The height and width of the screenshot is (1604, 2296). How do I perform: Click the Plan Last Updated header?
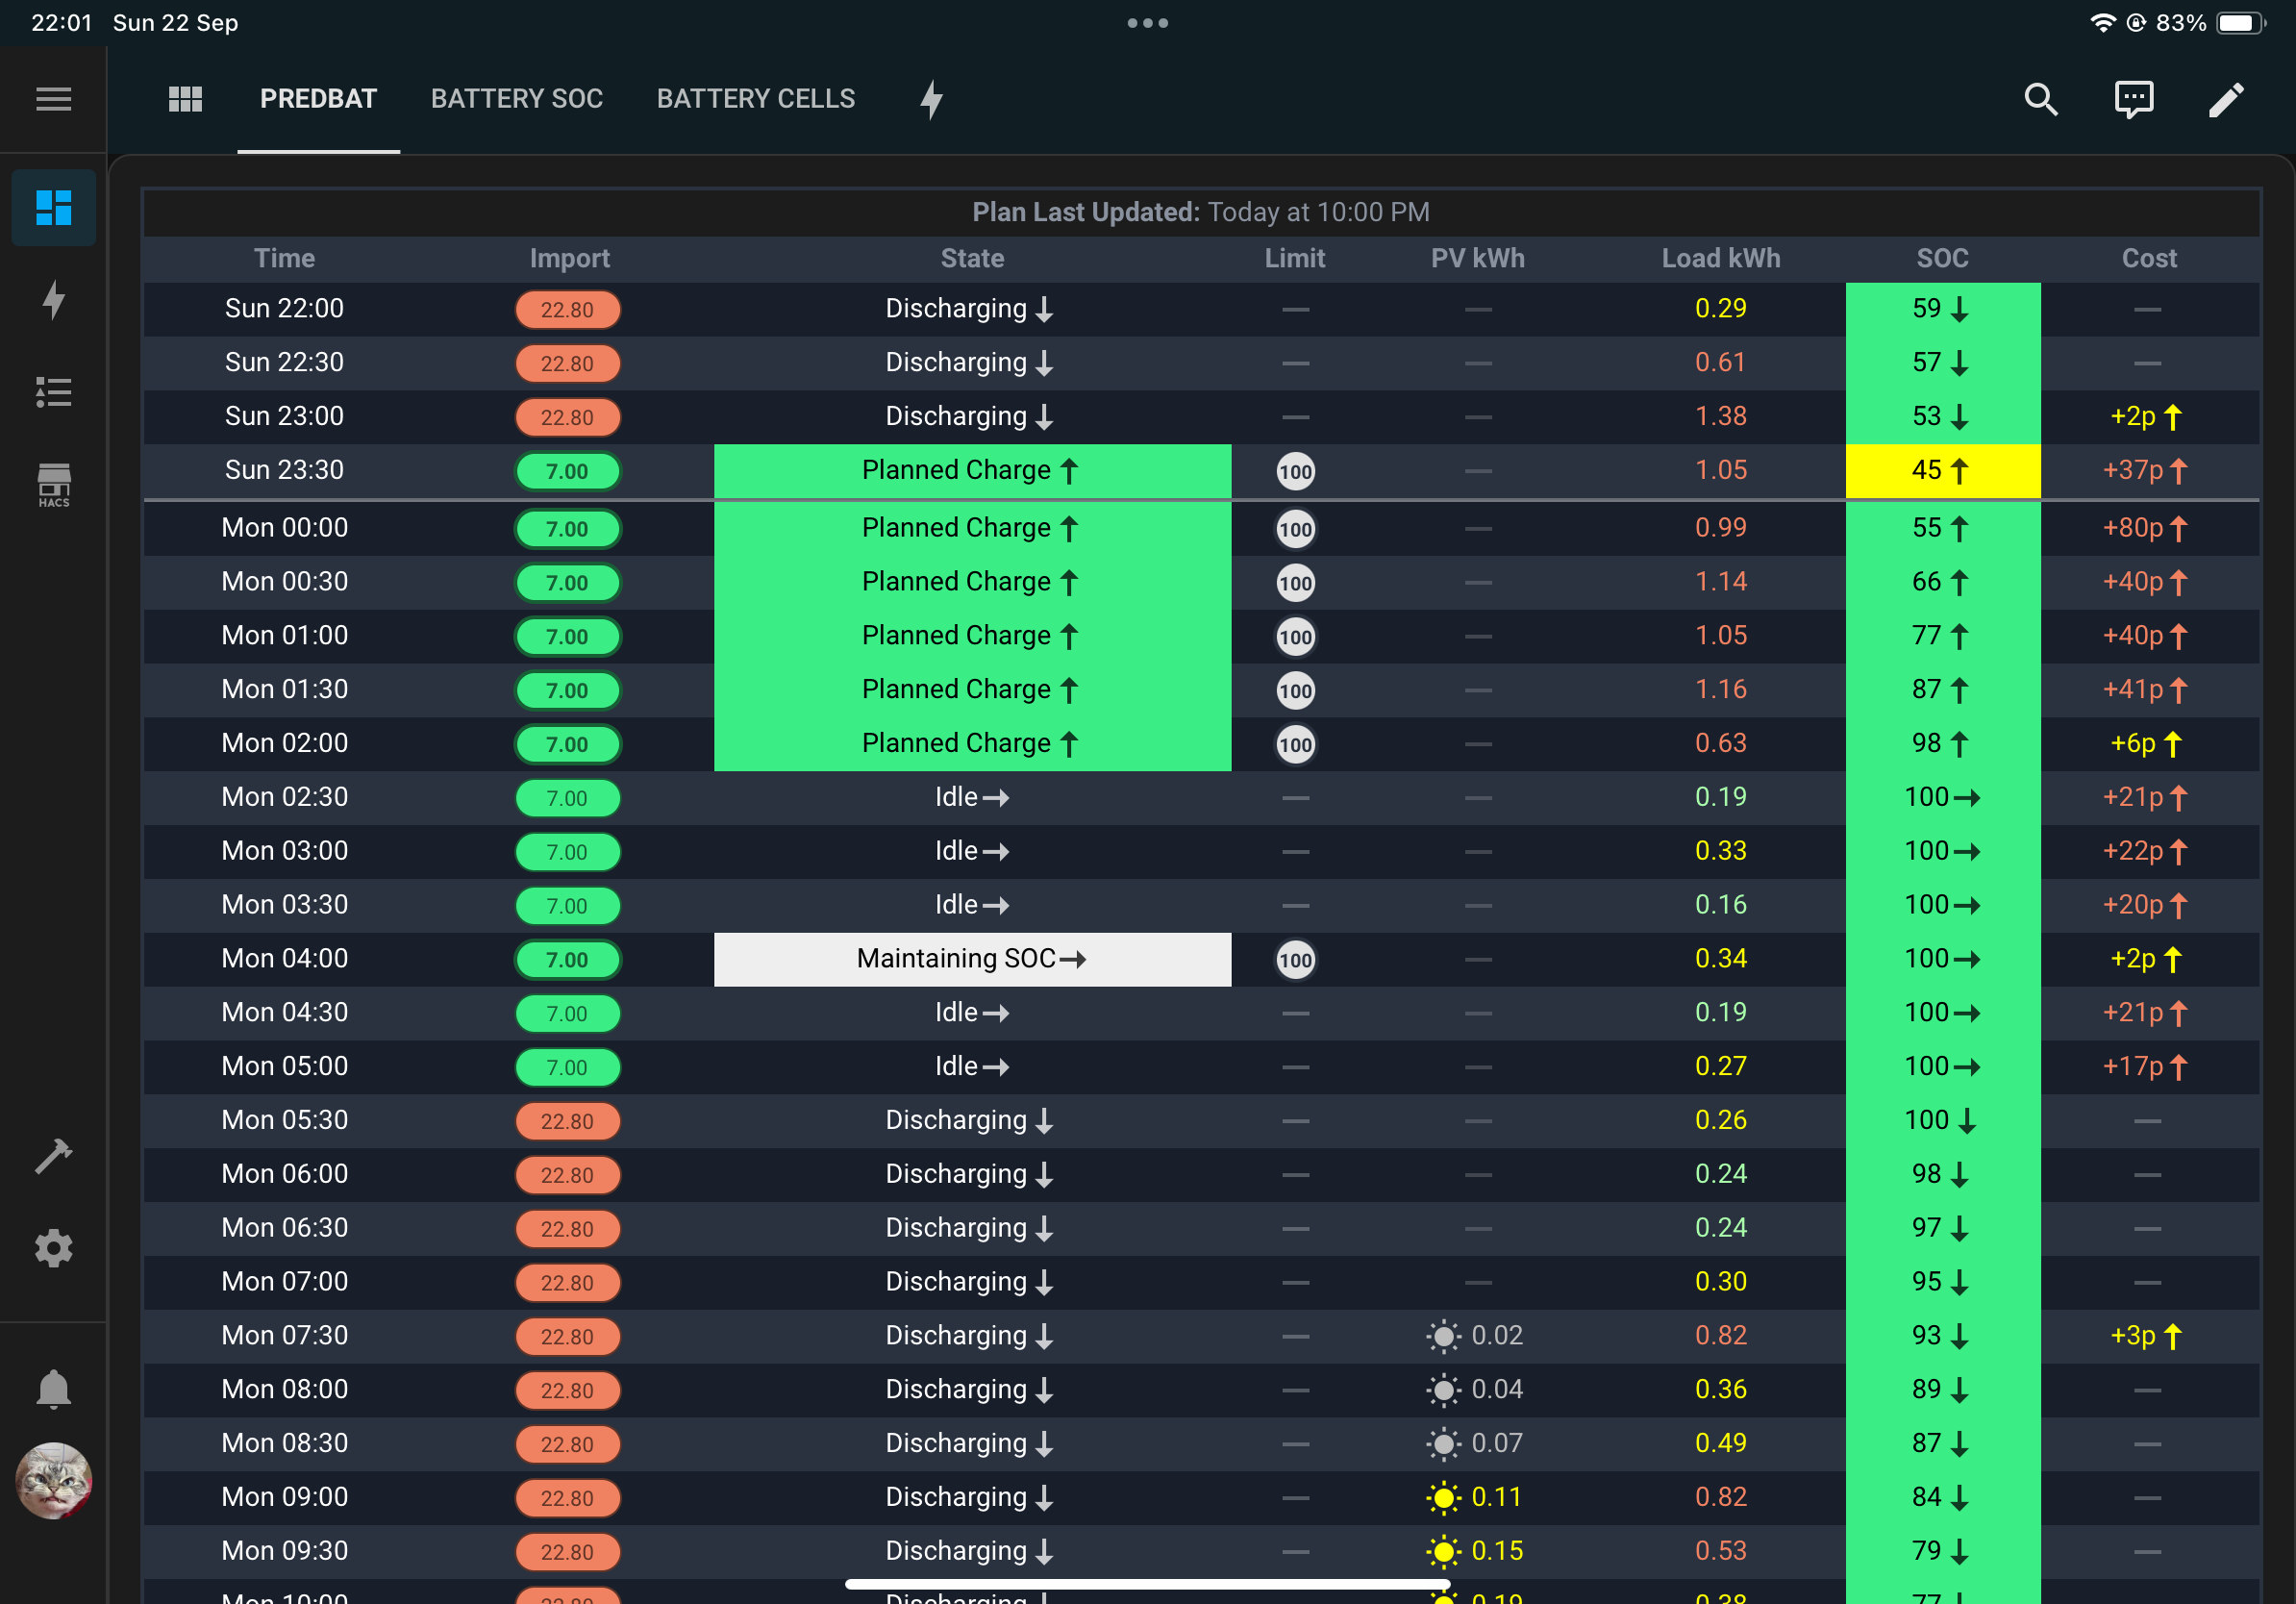[x=1200, y=212]
